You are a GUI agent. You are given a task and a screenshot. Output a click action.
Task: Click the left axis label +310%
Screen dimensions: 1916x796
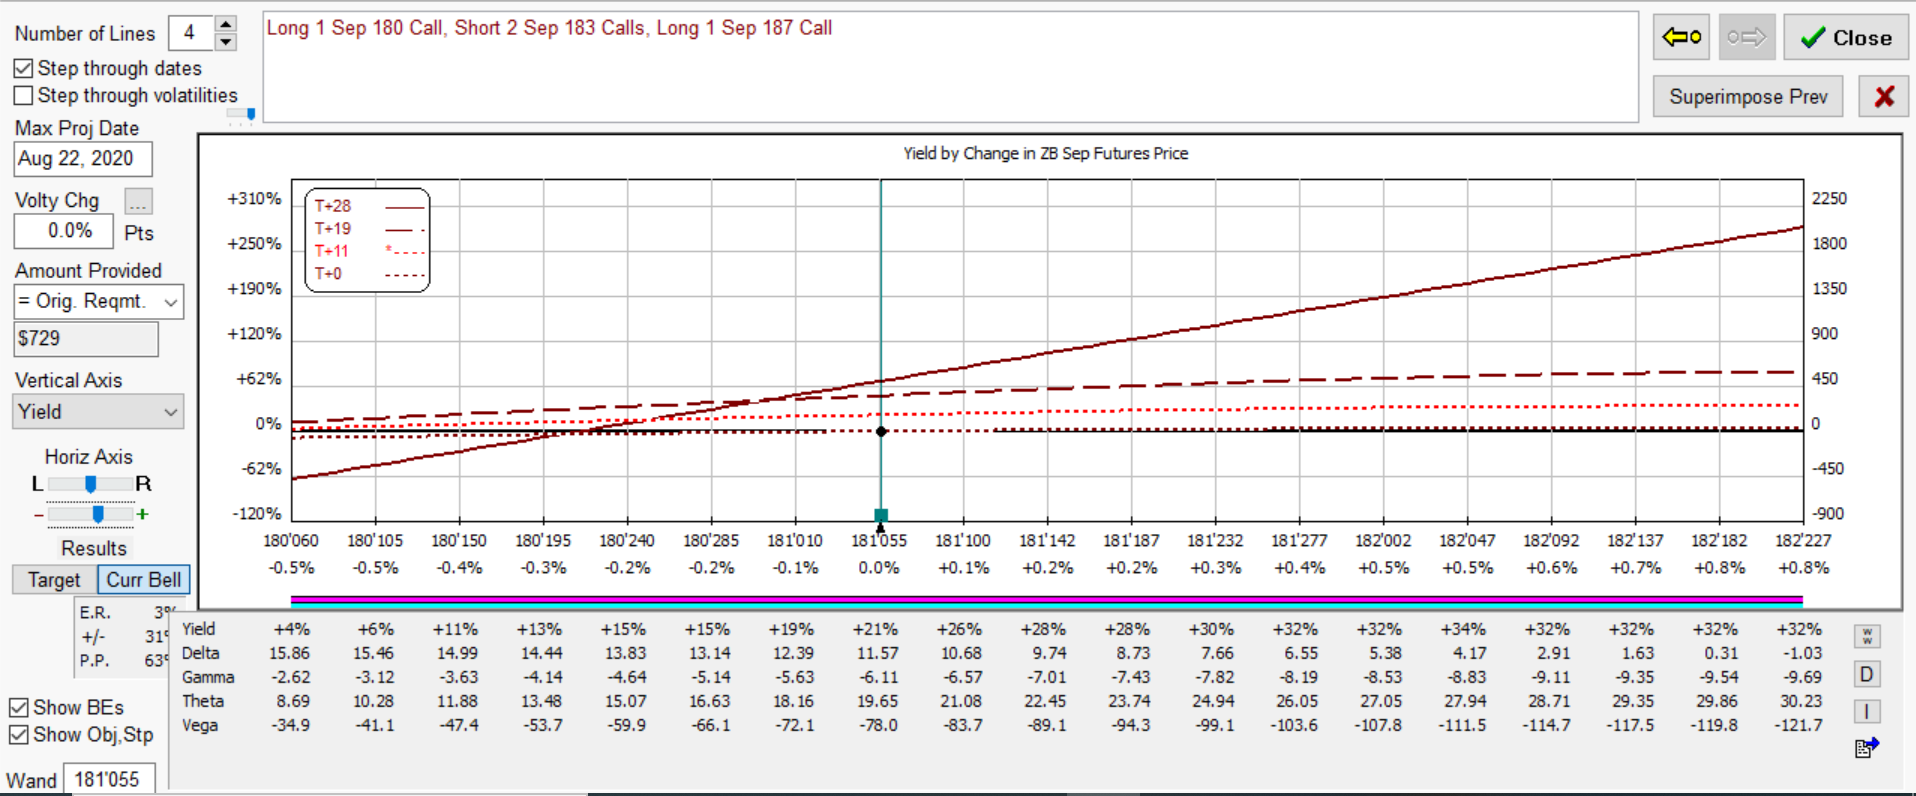point(254,199)
